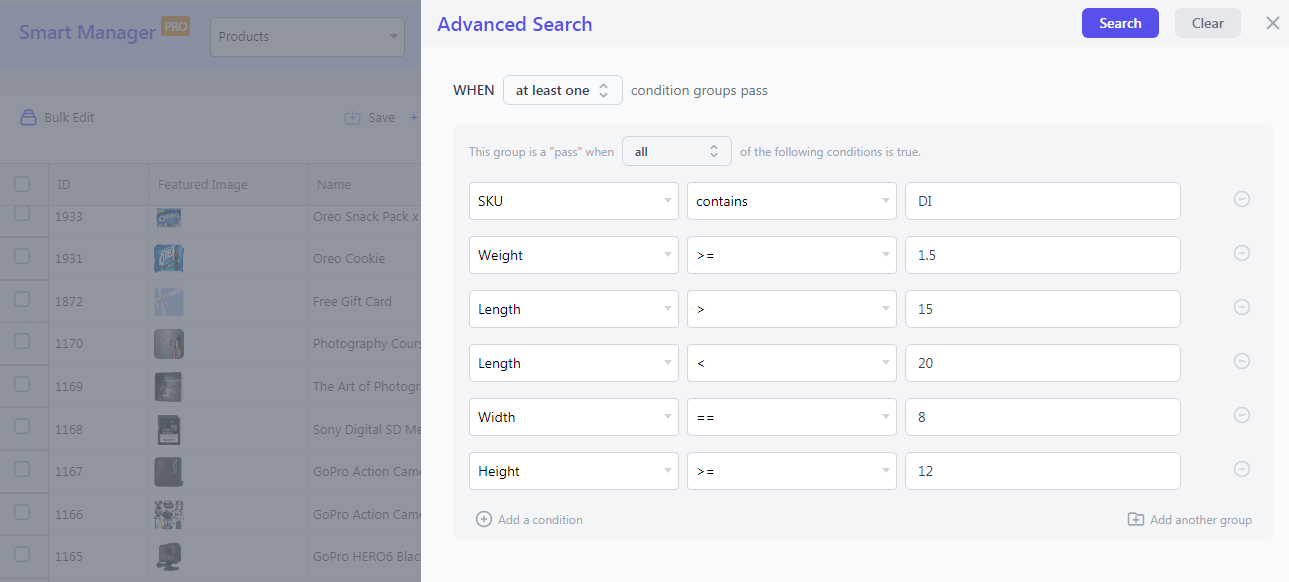
Task: Open the 'all' conditions dropdown
Action: point(677,151)
